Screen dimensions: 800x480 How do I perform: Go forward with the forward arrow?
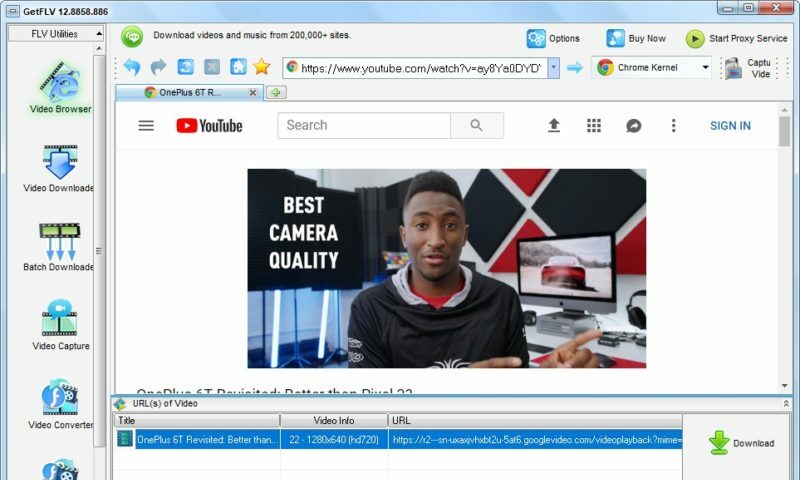tap(159, 67)
